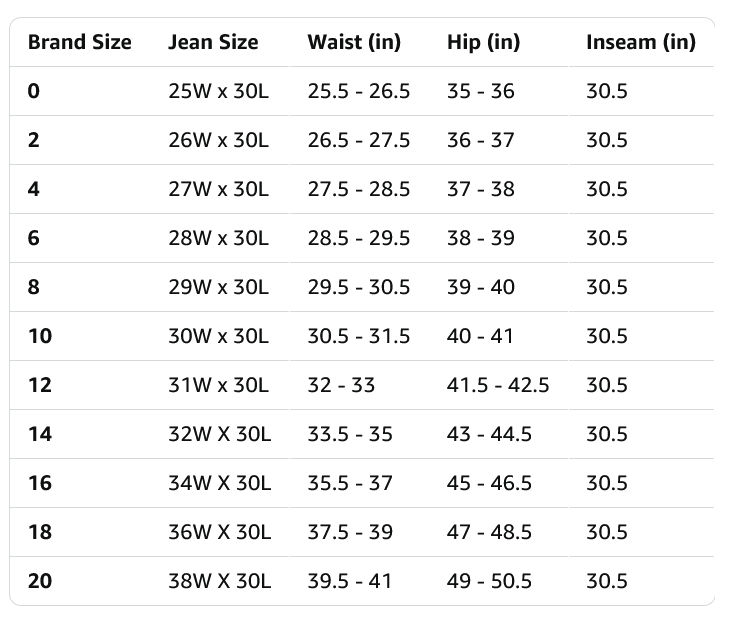Select brand size 0 row label
Screen dimensions: 729x618
point(34,91)
